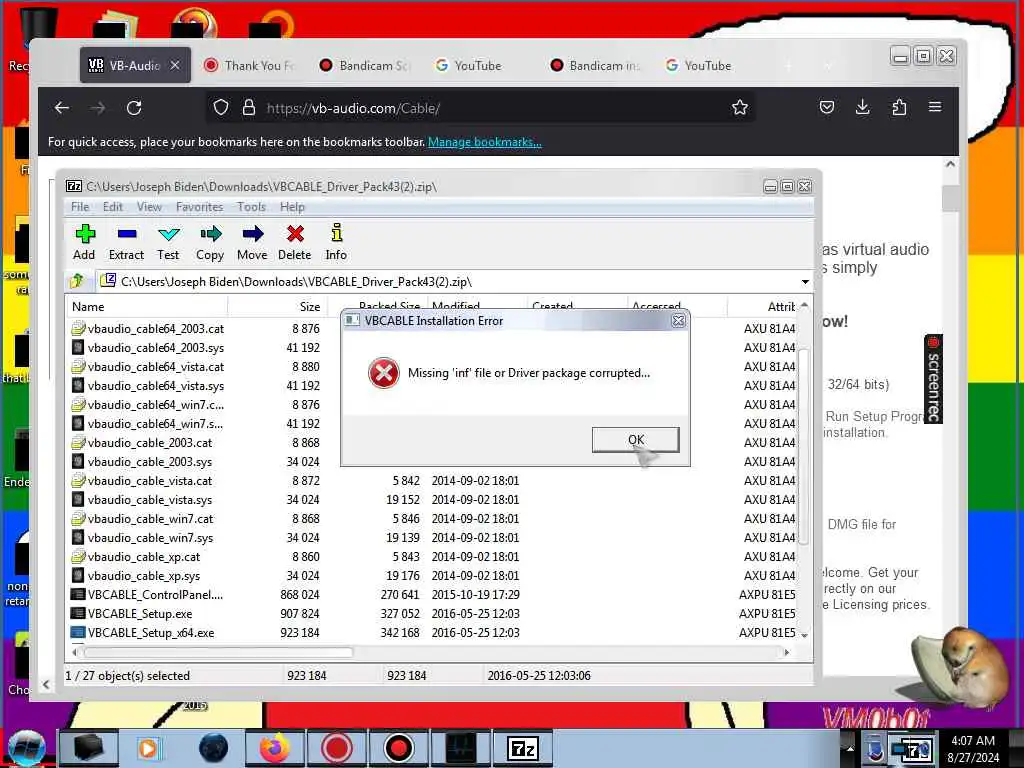Bookmark this page with the star icon
This screenshot has width=1024, height=768.
click(x=739, y=107)
